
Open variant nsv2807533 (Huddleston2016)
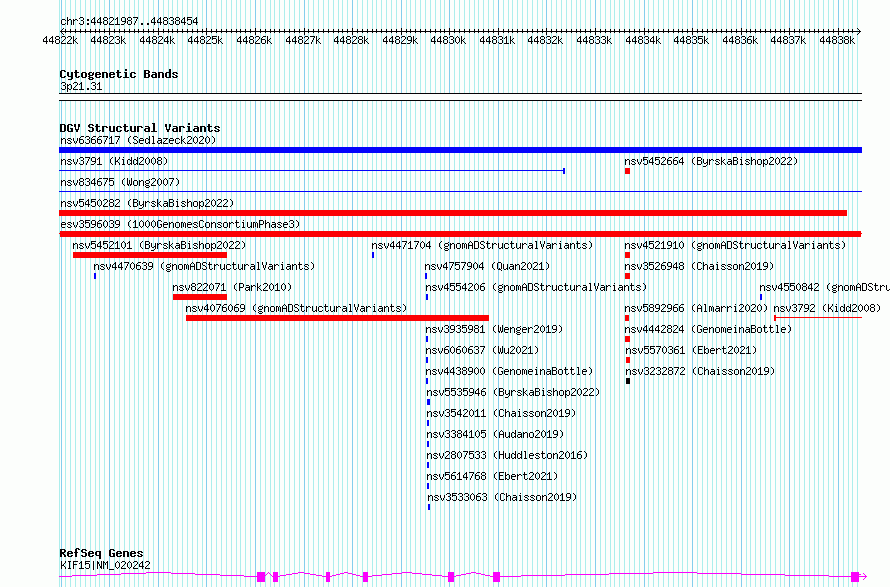[x=507, y=455]
